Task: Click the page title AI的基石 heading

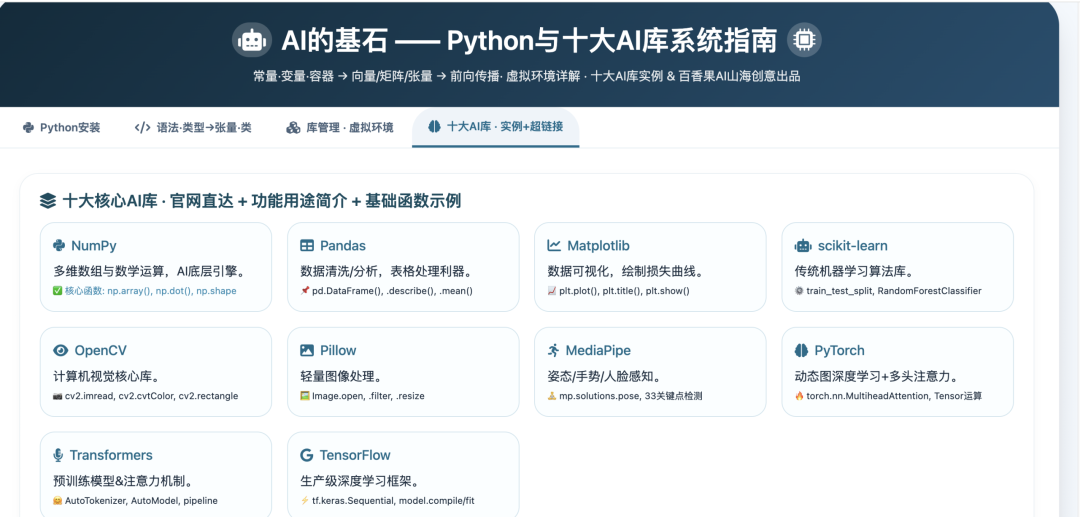Action: [528, 41]
